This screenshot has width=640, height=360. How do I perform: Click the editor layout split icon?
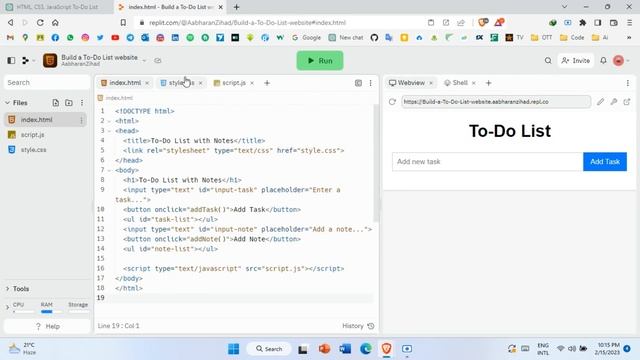point(358,83)
